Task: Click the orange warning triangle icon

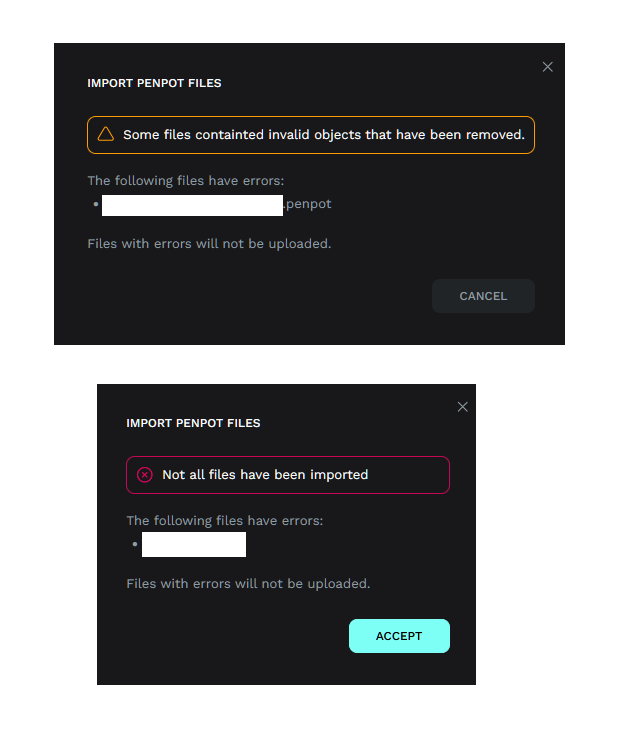Action: pos(106,134)
